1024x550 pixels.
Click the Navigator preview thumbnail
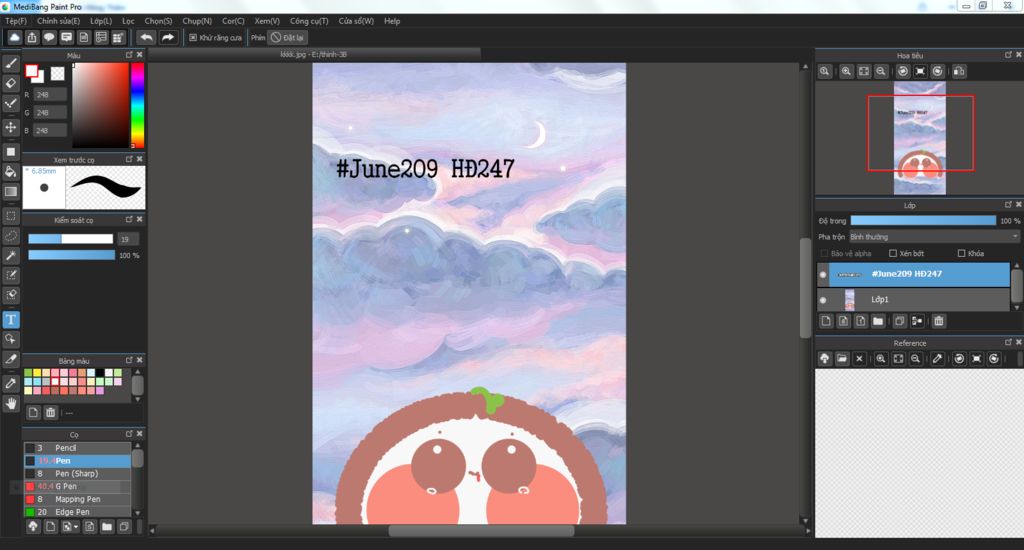(x=920, y=138)
